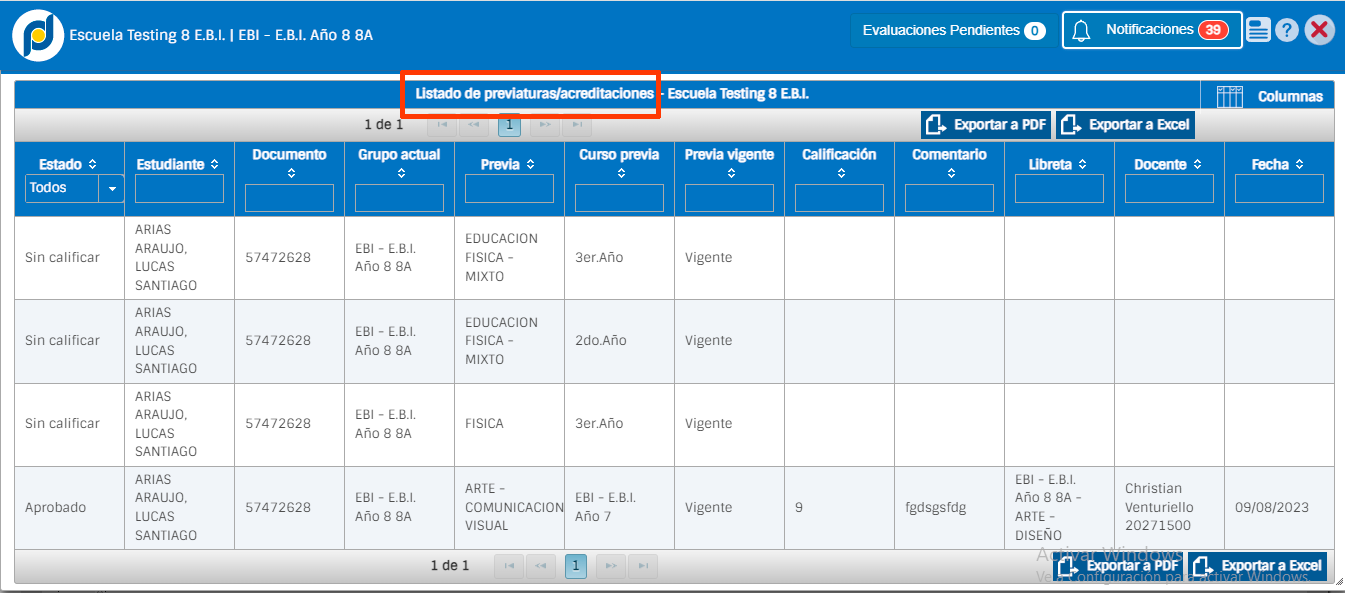This screenshot has height=593, width=1345.
Task: Focus the Previa vigente filter field
Action: 730,197
